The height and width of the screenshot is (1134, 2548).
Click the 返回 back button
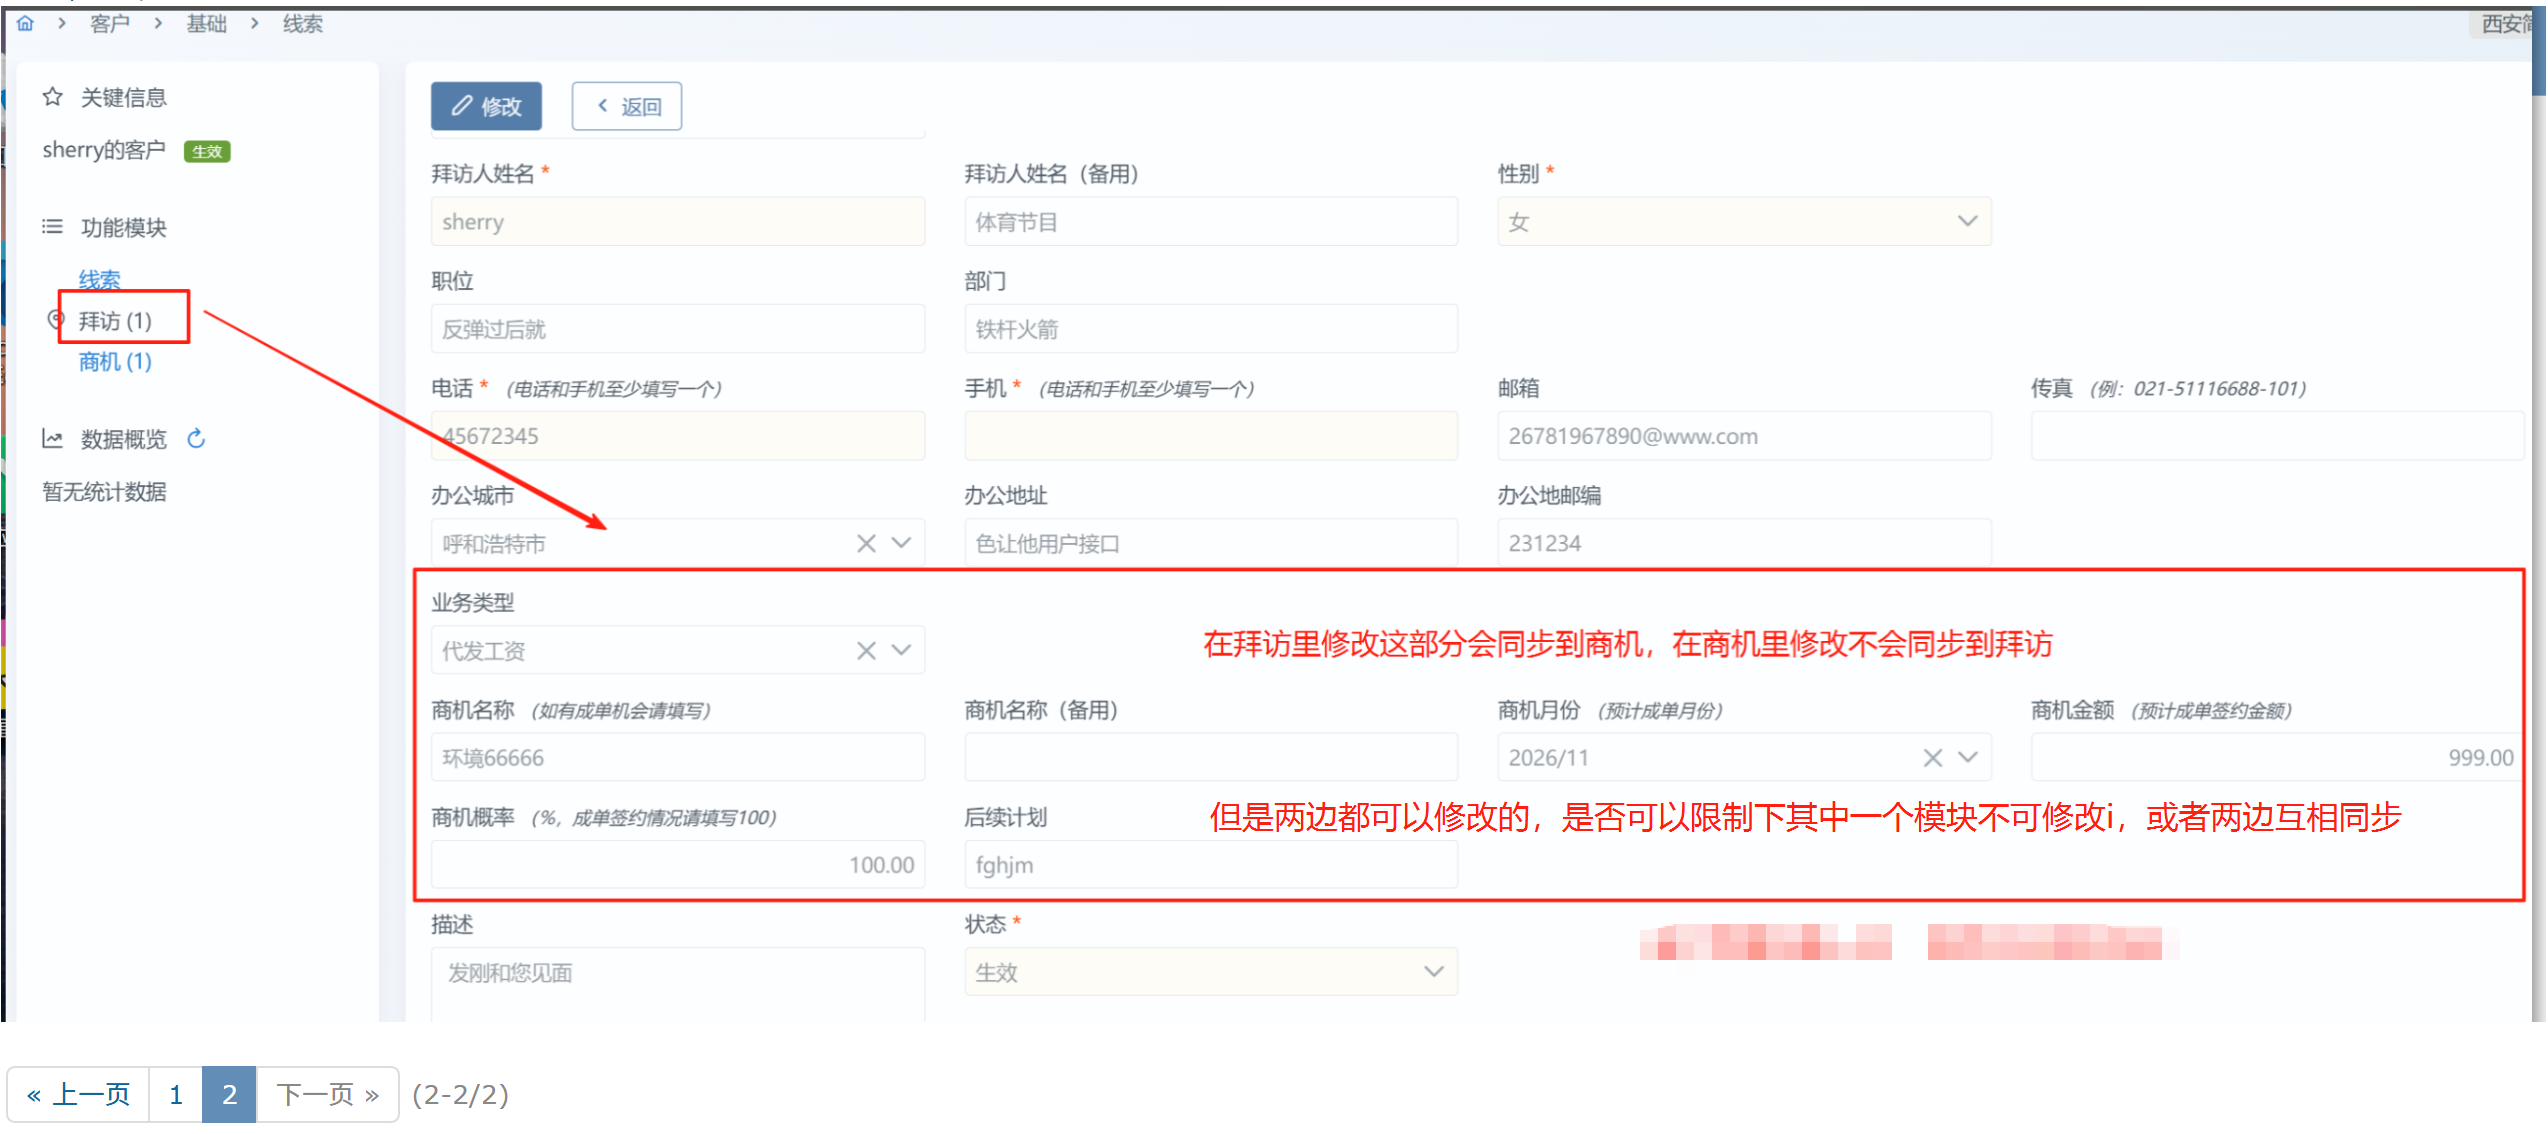coord(627,106)
